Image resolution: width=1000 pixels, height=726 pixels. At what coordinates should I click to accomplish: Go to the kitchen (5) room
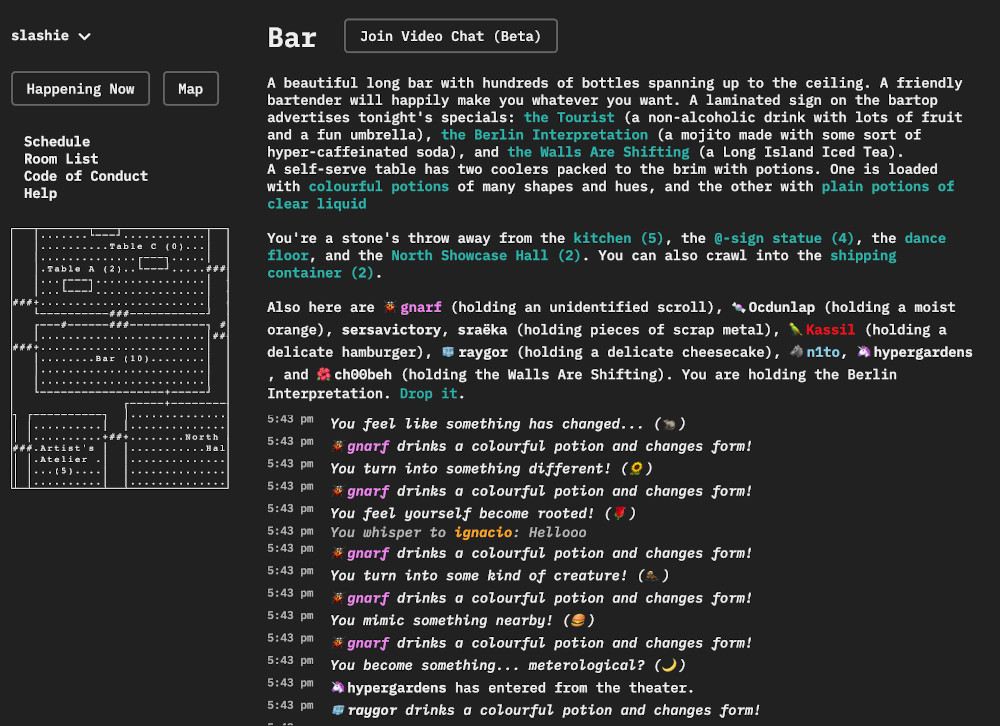click(x=618, y=239)
